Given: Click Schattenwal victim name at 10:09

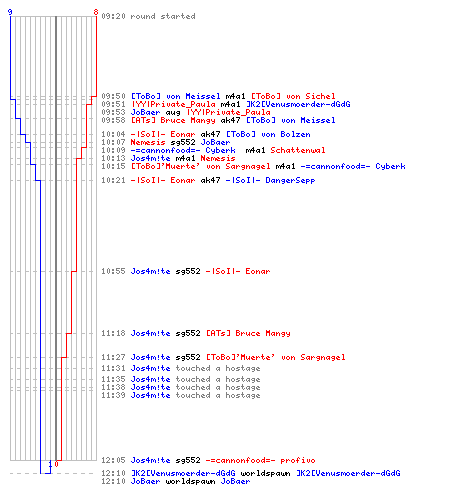Looking at the screenshot, I should click(298, 150).
